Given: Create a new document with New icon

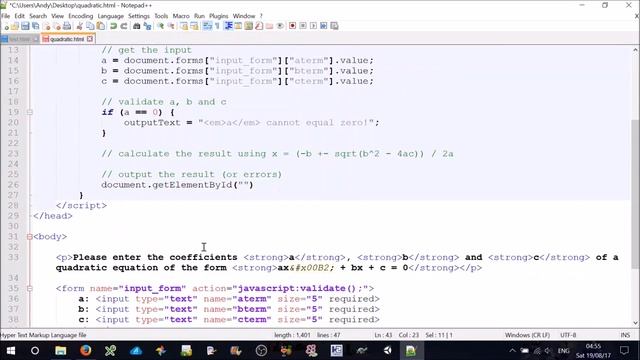Looking at the screenshot, I should 6,26.
